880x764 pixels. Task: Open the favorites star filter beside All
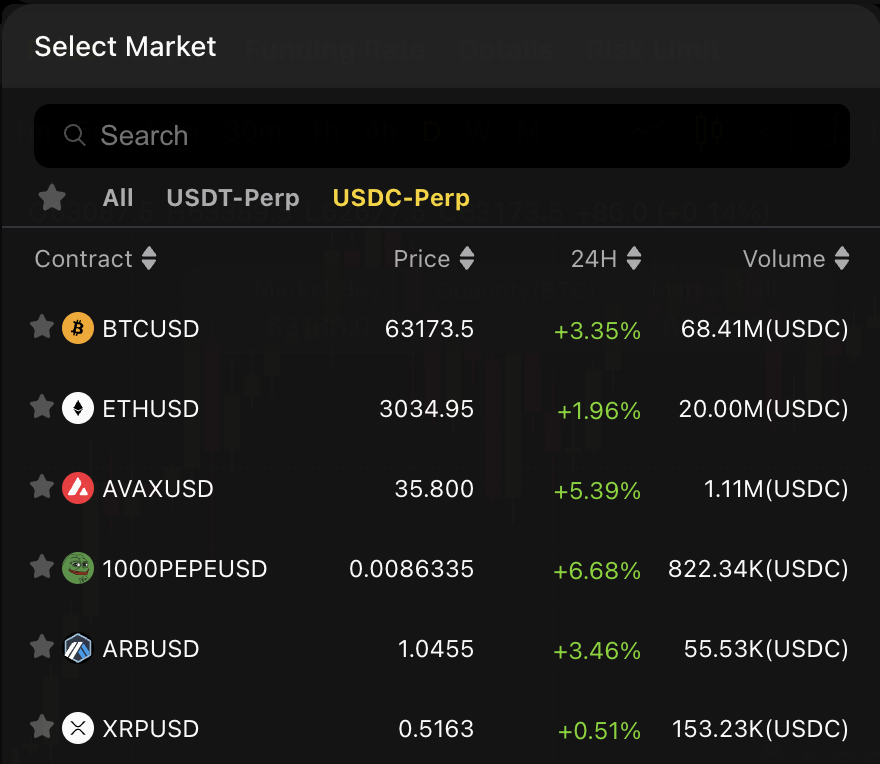tap(52, 198)
